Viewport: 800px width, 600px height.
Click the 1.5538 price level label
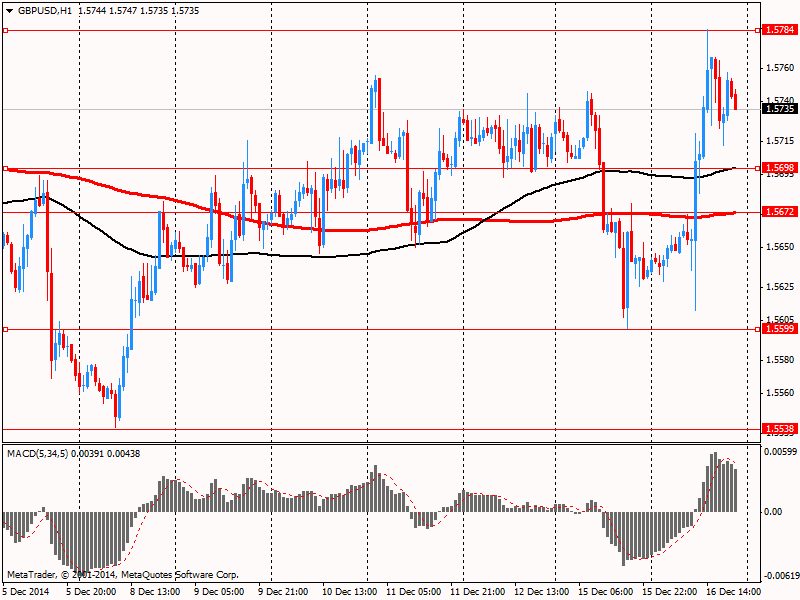pos(779,428)
